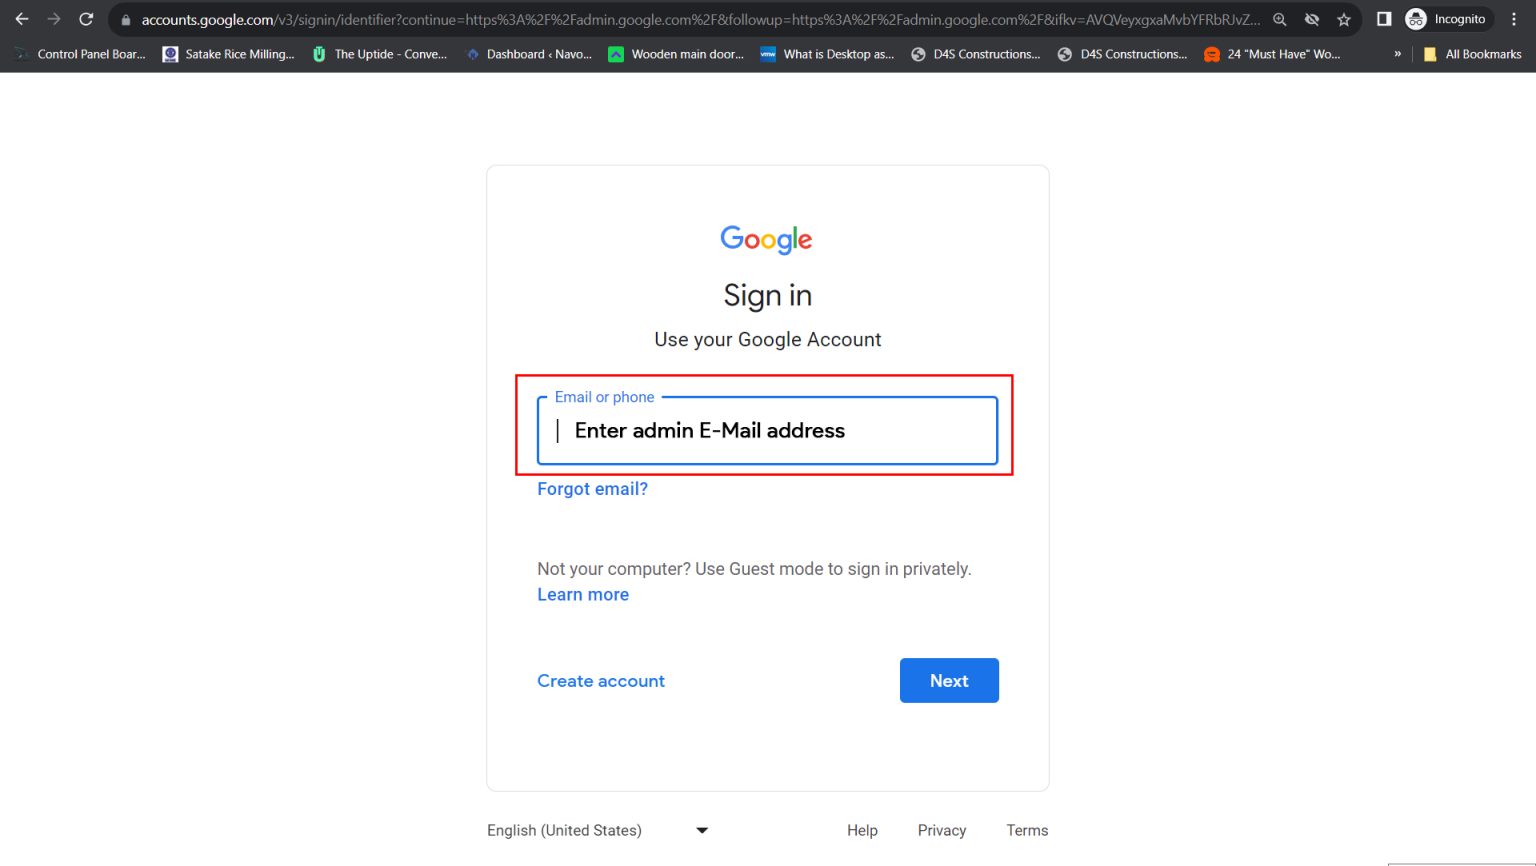Select Create account
1536x866 pixels.
601,680
